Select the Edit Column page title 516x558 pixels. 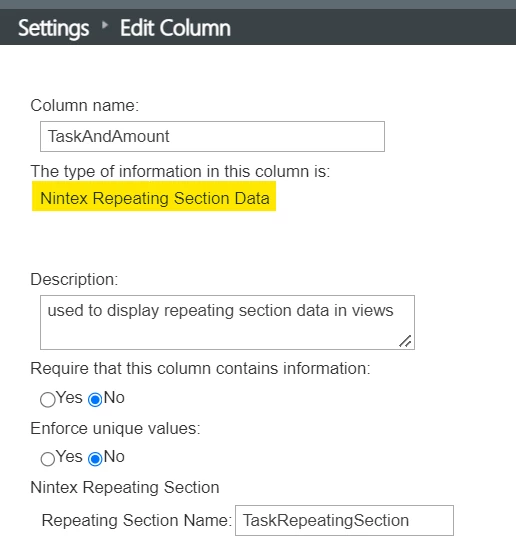(175, 28)
